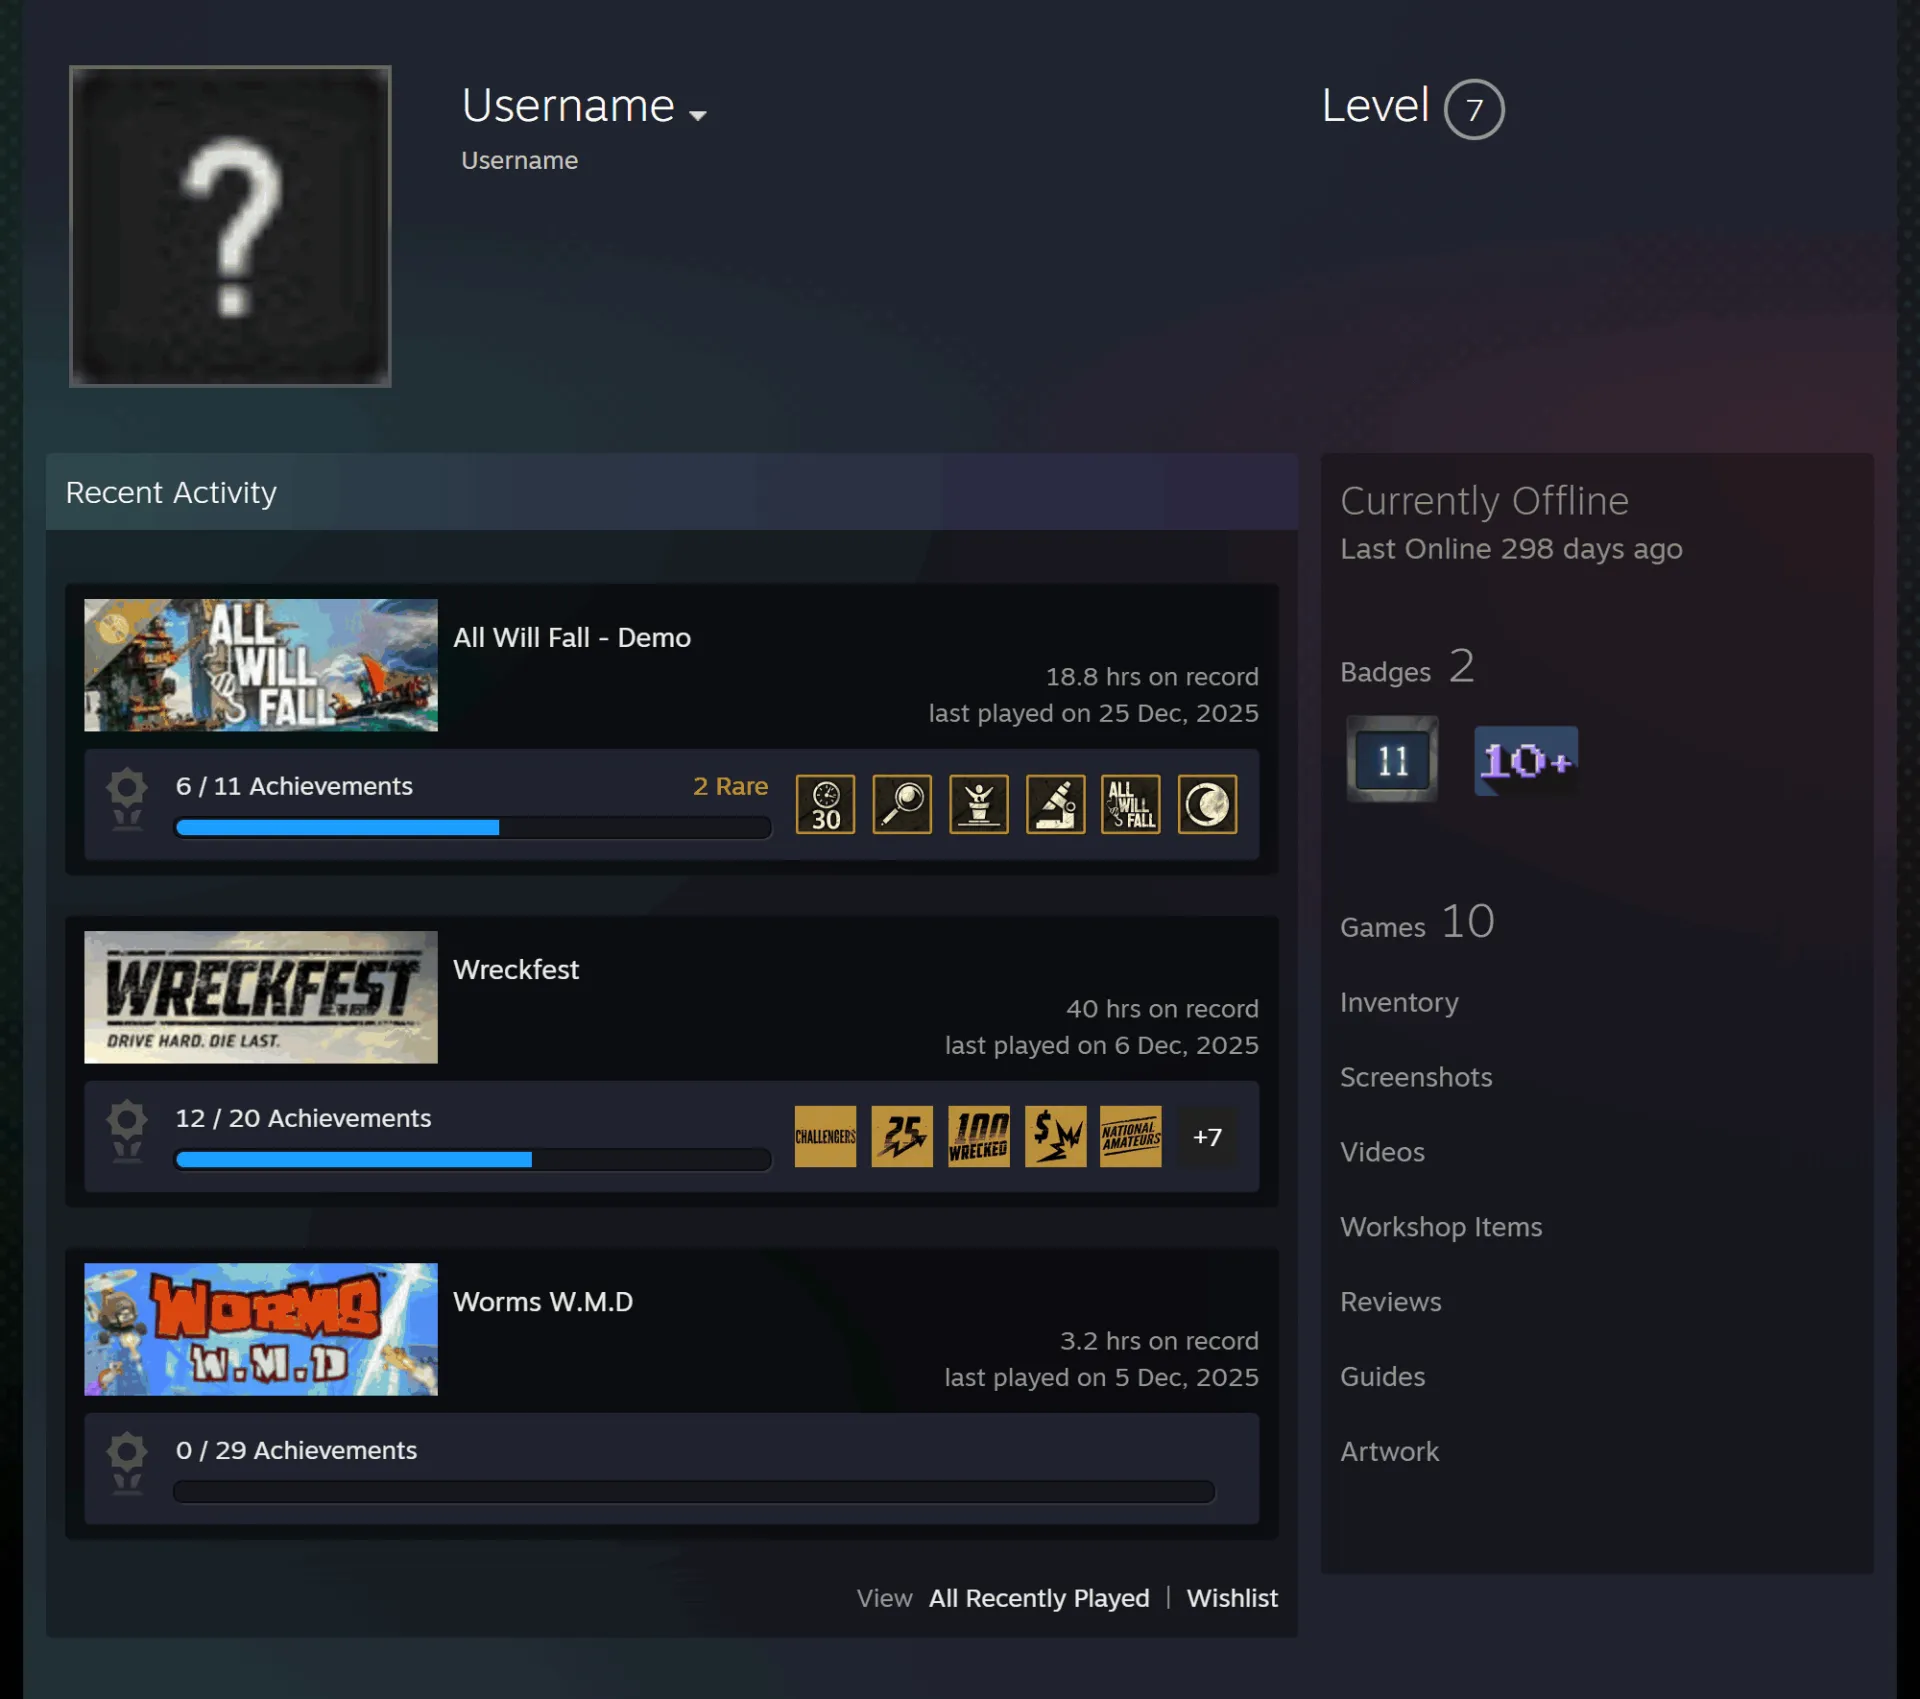Open the Screenshots link

coord(1416,1077)
